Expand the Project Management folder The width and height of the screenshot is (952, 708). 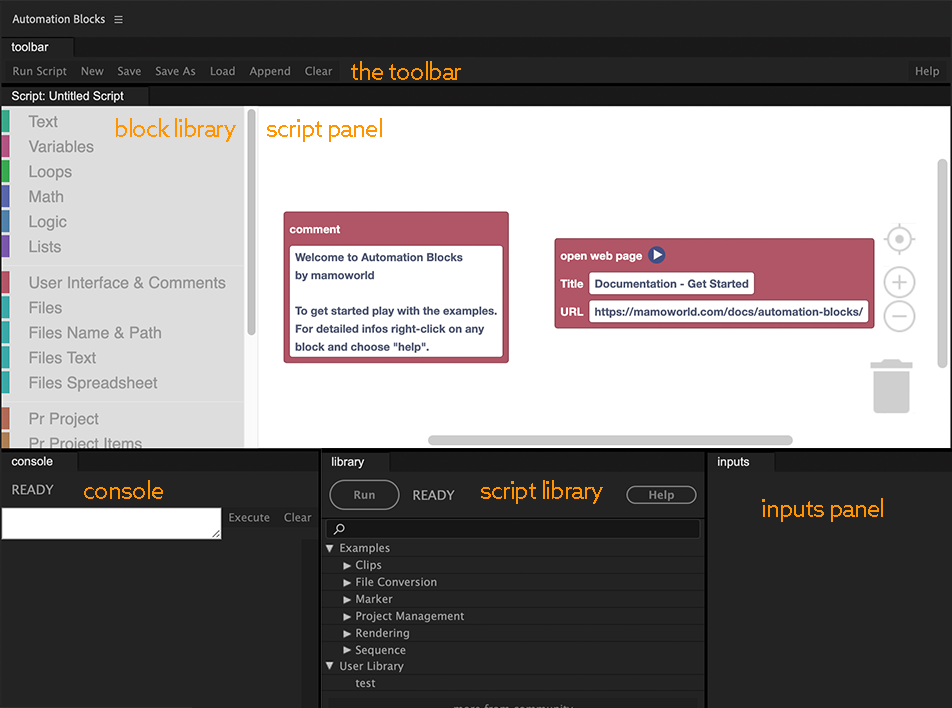click(347, 616)
